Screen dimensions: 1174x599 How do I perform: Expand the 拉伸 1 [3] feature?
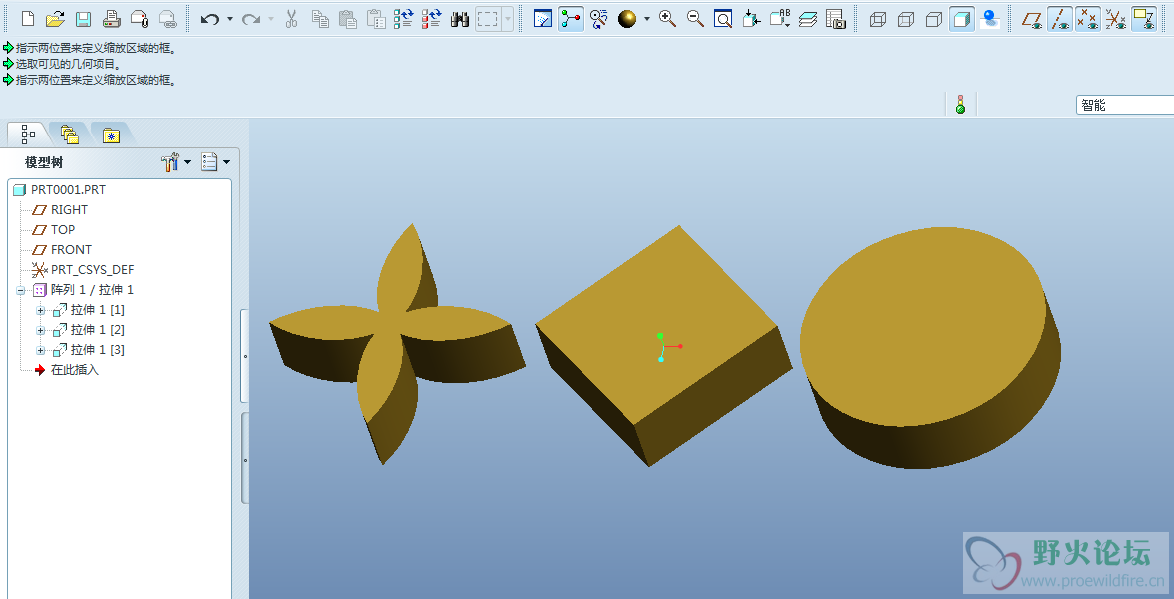tap(40, 350)
